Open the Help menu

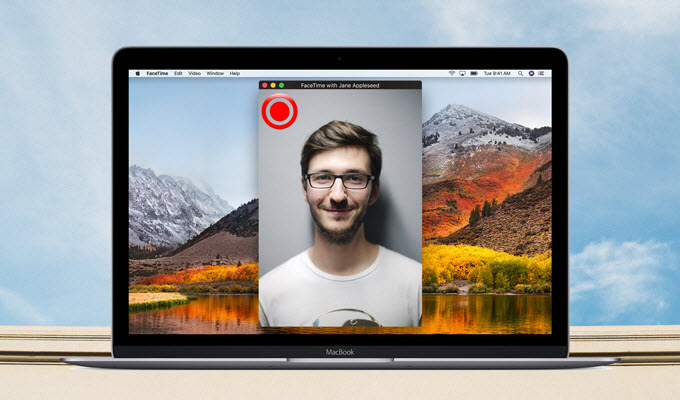(x=235, y=73)
